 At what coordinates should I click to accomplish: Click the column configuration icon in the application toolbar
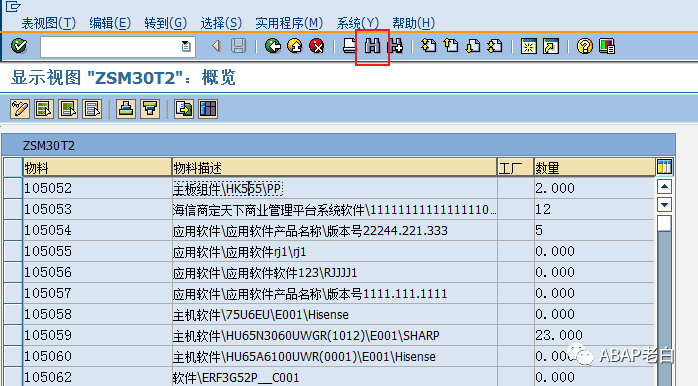pyautogui.click(x=208, y=109)
